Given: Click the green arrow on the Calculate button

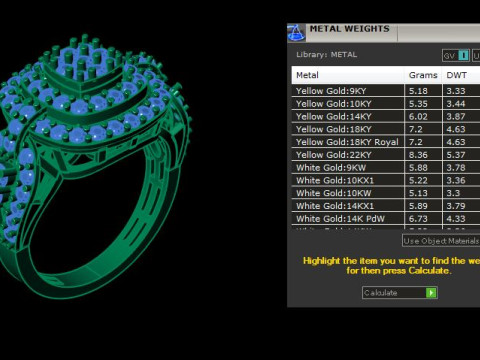Looking at the screenshot, I should pyautogui.click(x=431, y=293).
